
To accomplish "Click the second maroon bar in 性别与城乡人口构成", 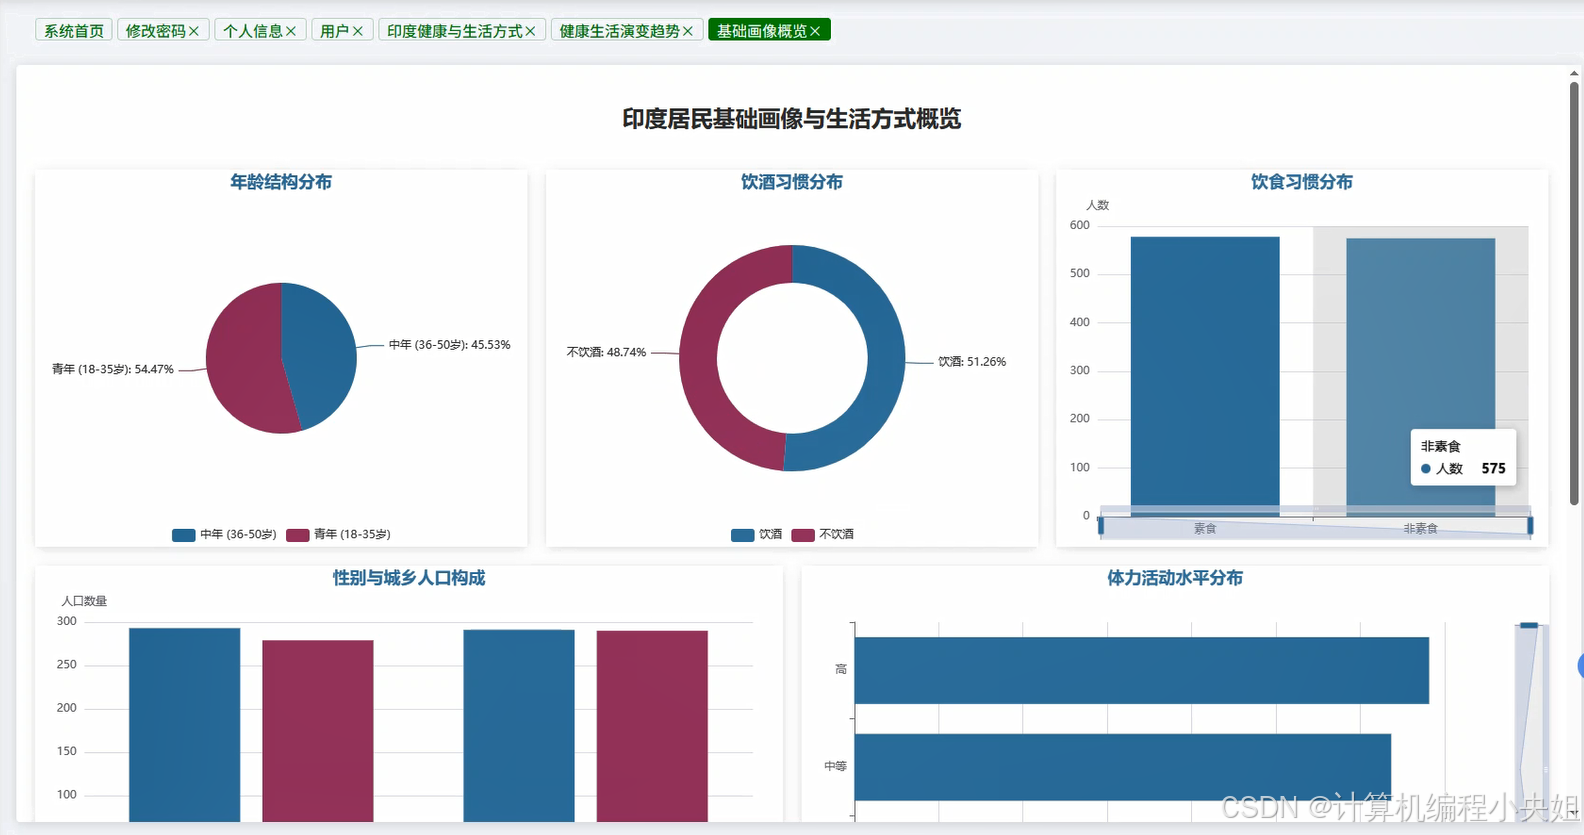I will [652, 726].
